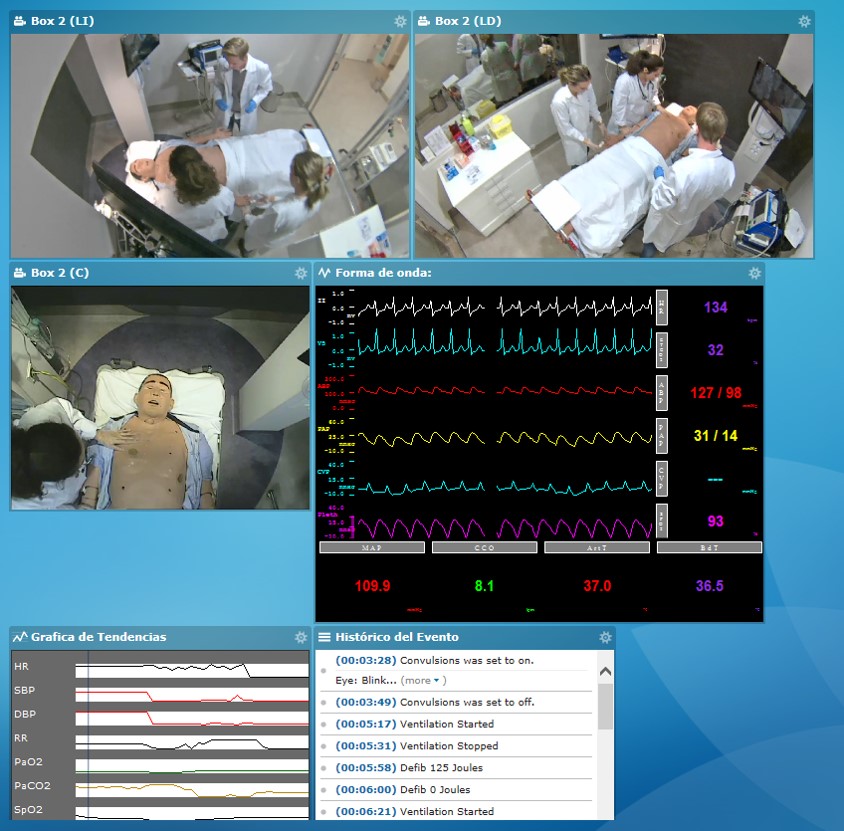The image size is (844, 831).
Task: Select the vertical CVP waveform button
Action: (x=662, y=478)
